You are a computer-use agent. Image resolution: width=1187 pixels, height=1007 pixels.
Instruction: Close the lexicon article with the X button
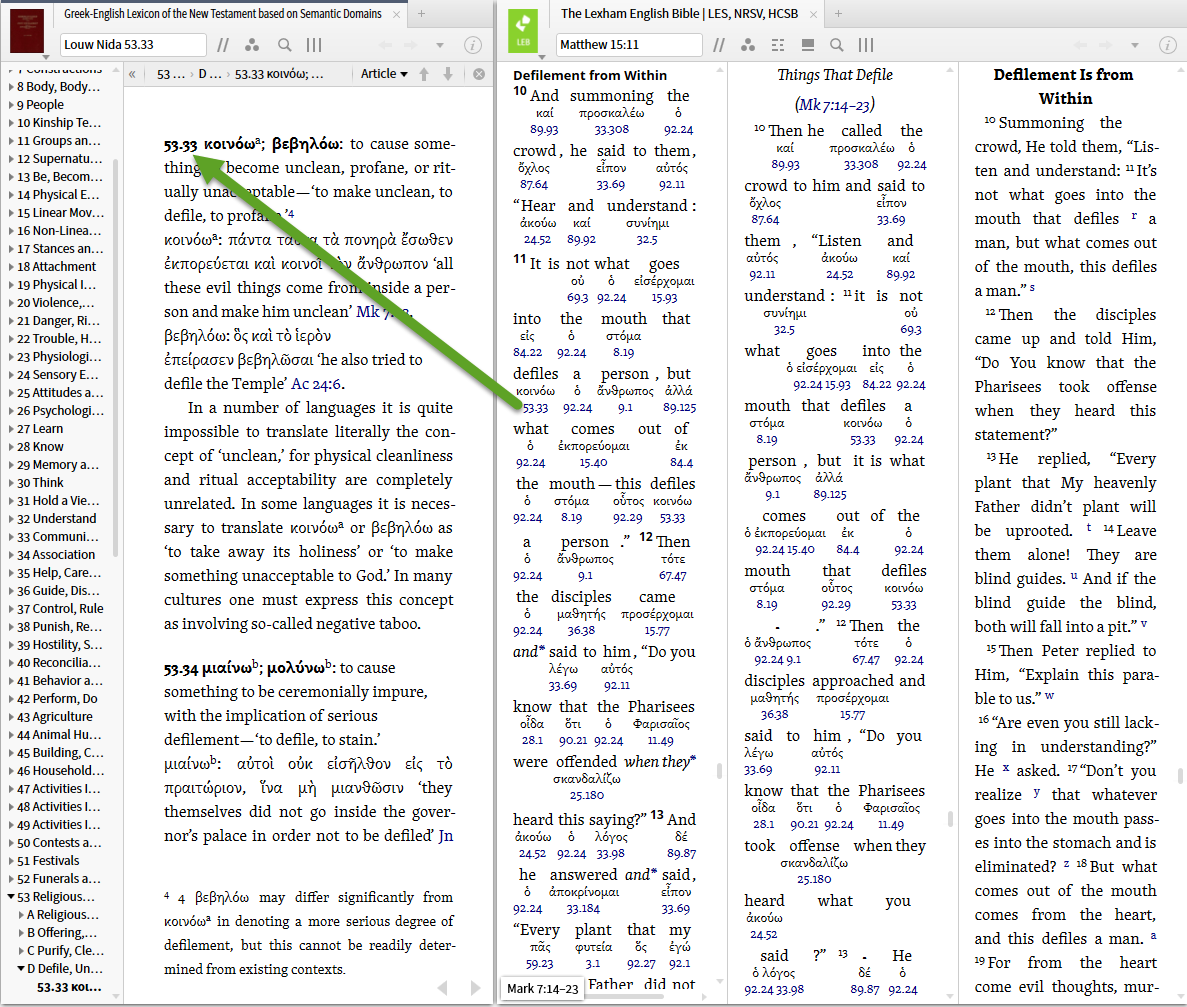point(477,74)
